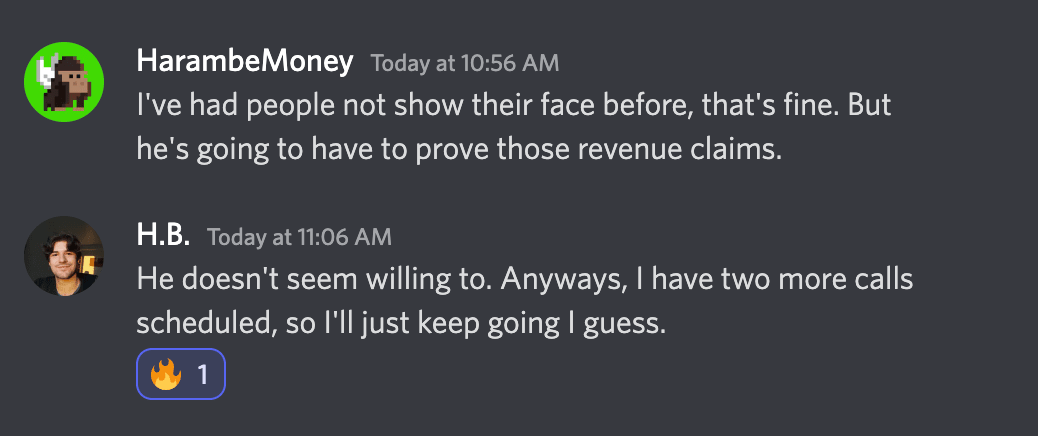Click the line ending with 'I guess.'
1038x436 pixels.
pos(401,324)
